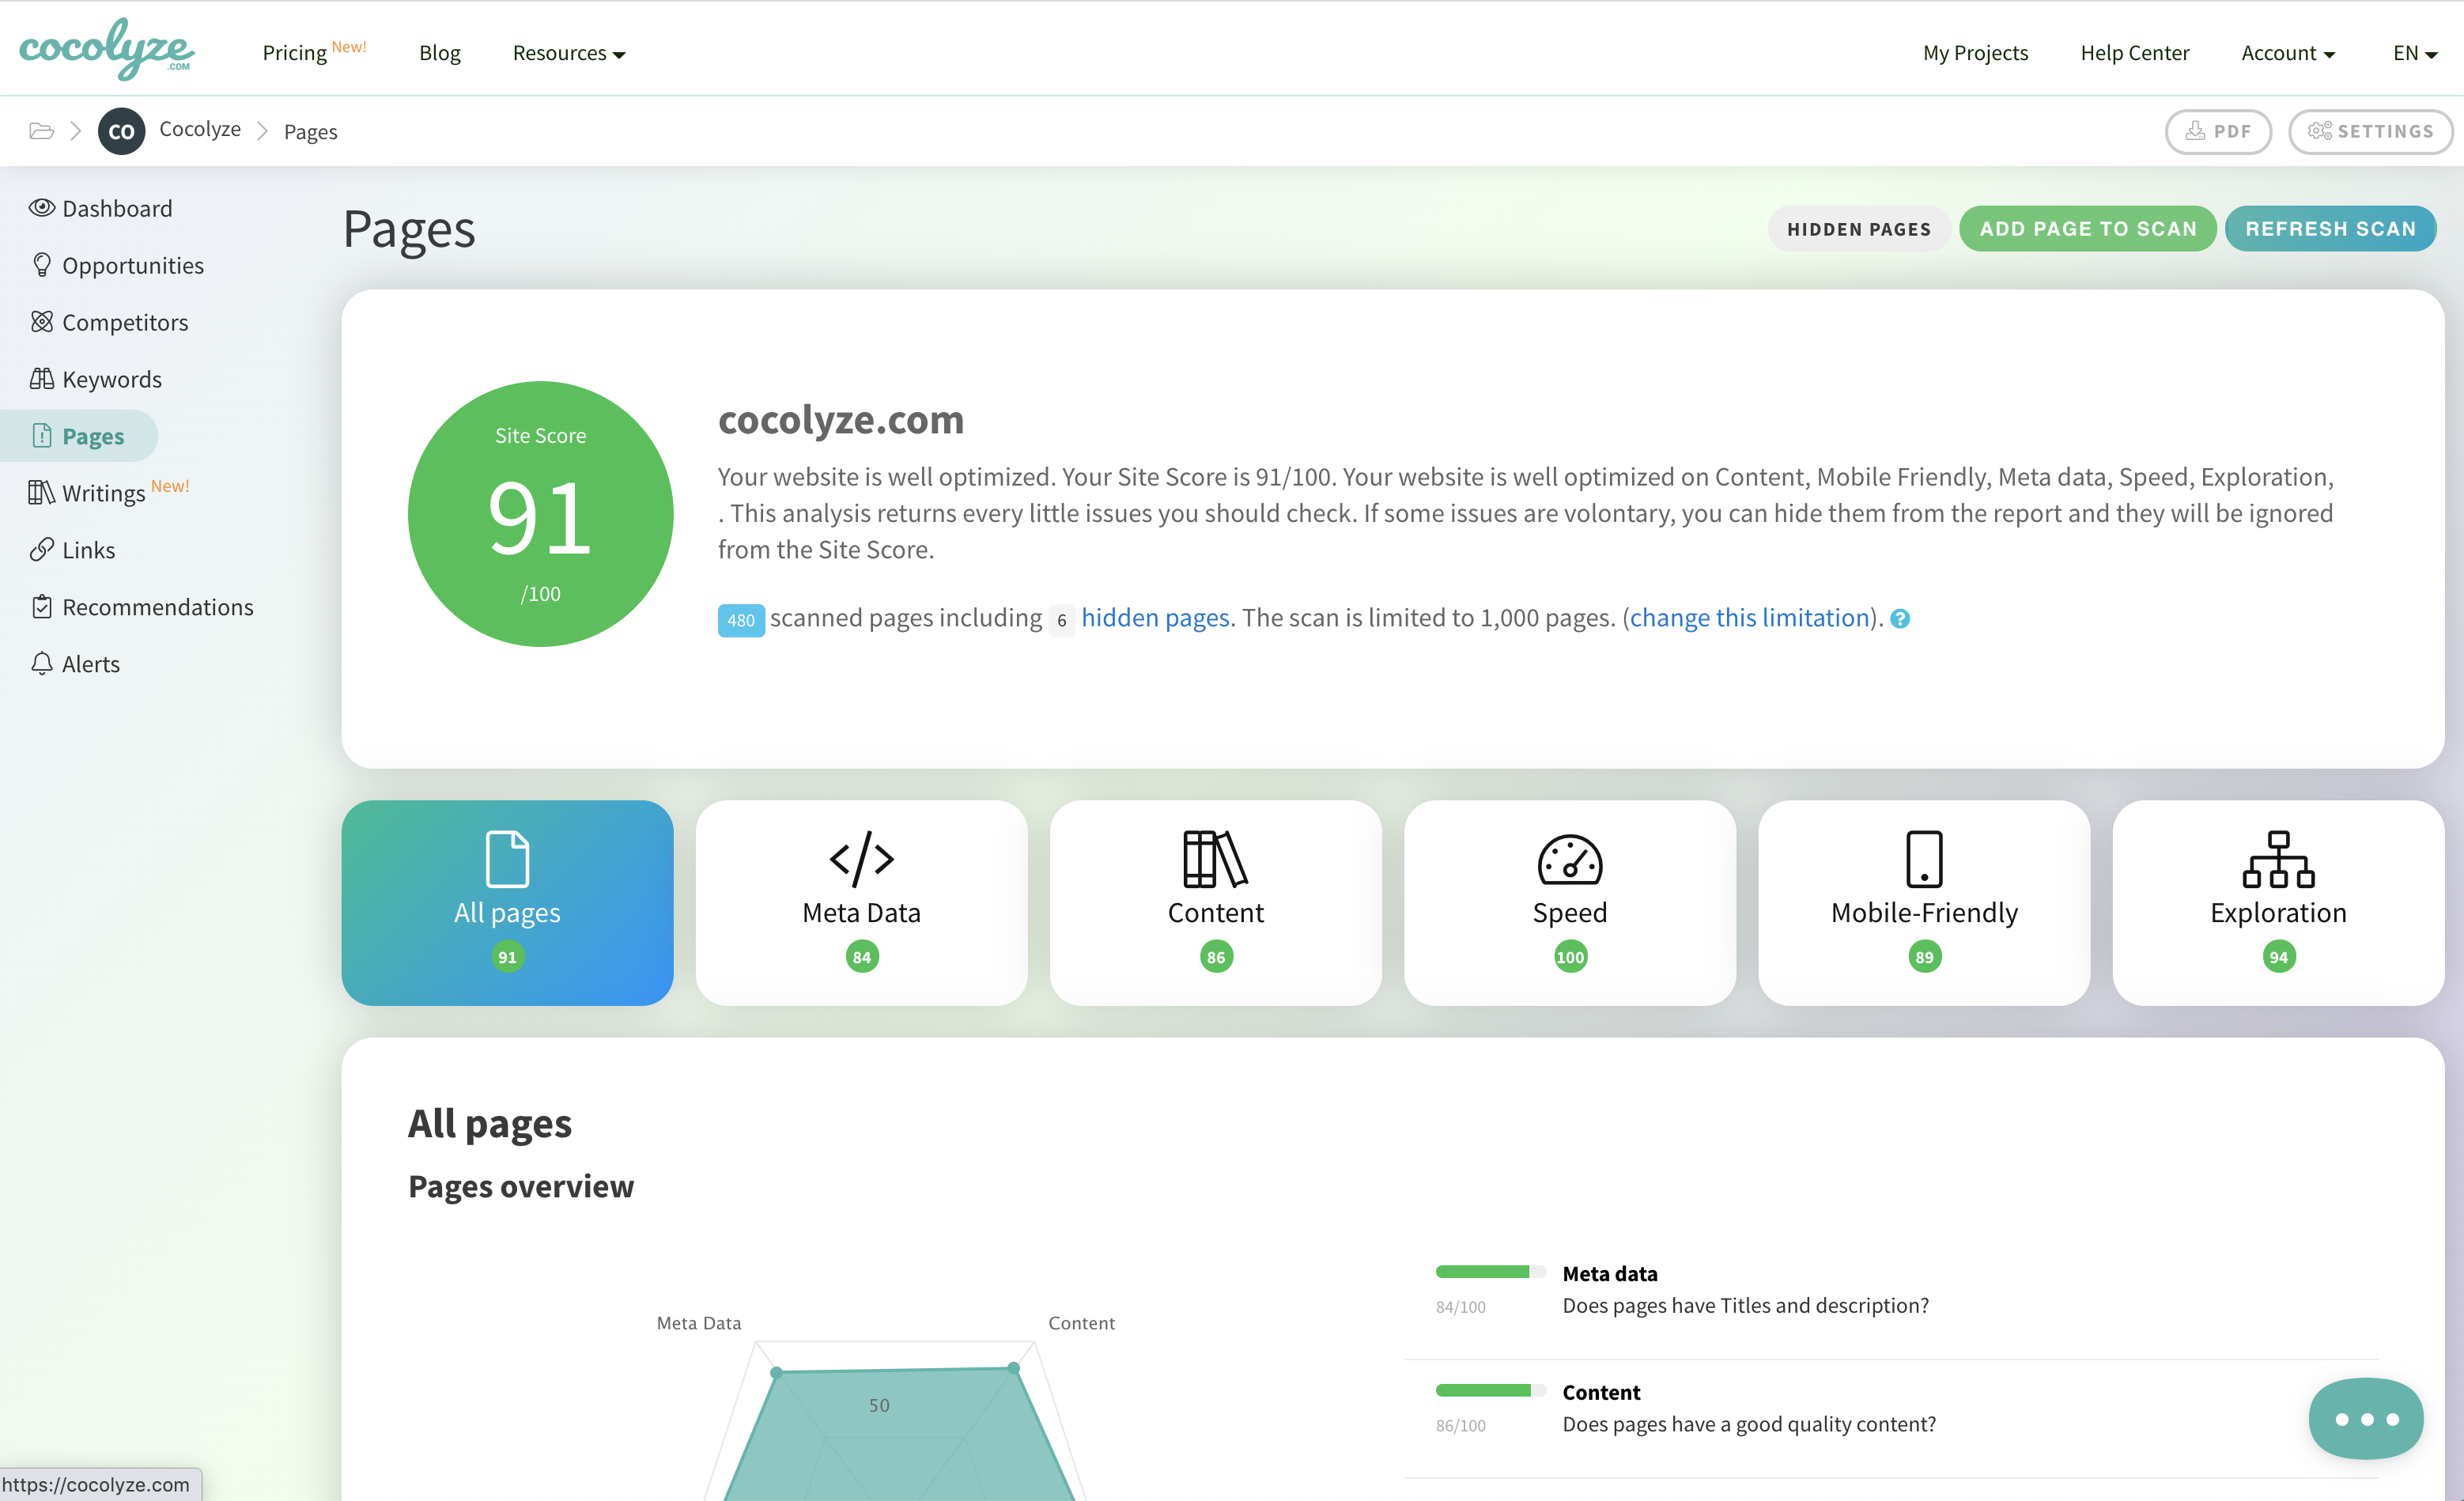The width and height of the screenshot is (2464, 1501).
Task: Click the Alerts bell icon
Action: point(41,664)
